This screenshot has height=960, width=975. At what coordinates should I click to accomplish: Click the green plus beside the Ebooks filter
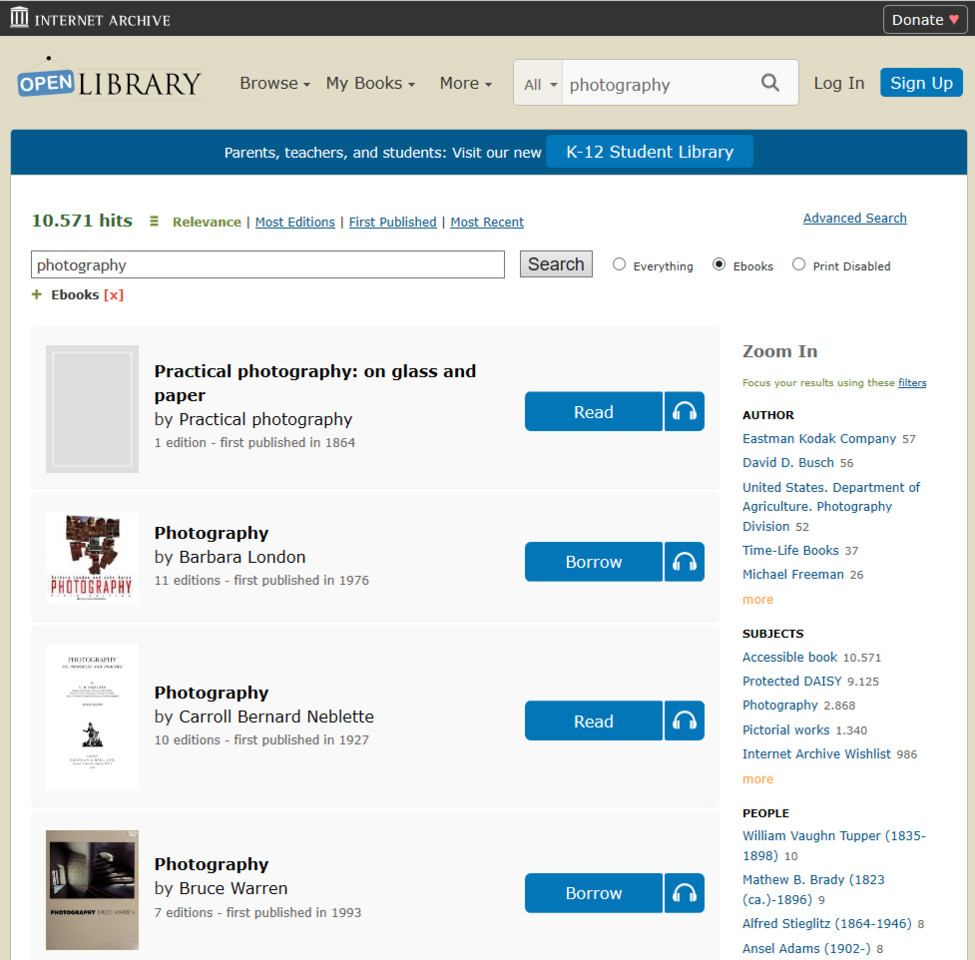coord(34,295)
